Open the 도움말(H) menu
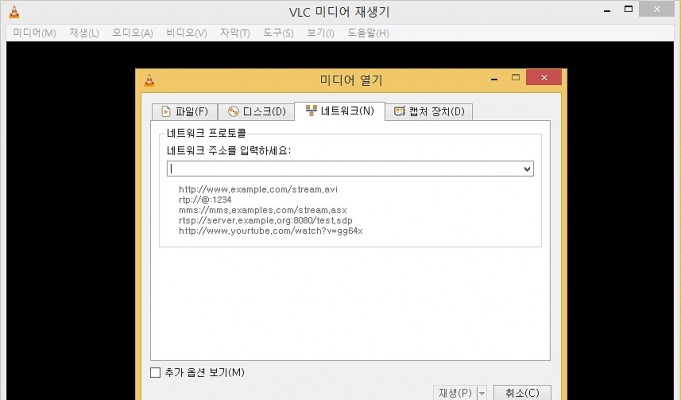The image size is (681, 400). click(368, 33)
